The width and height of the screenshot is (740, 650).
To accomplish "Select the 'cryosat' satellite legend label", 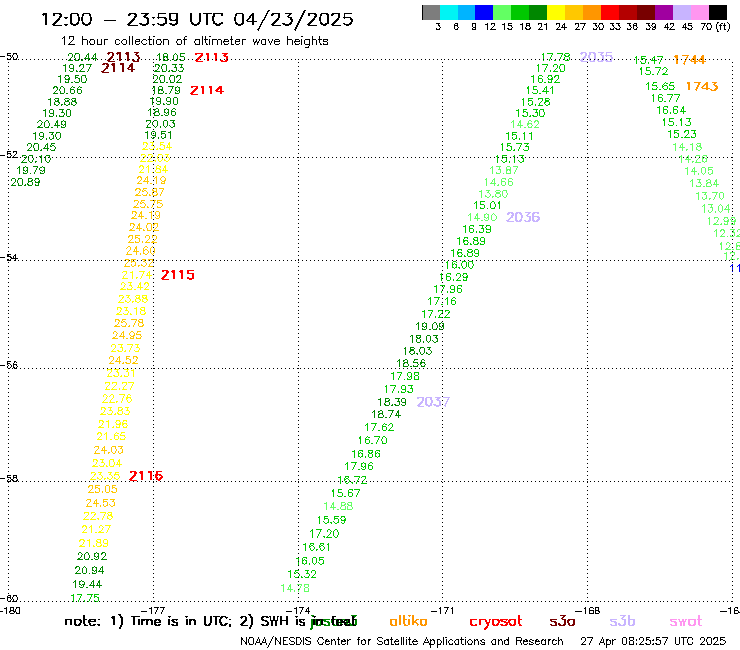I will (496, 622).
